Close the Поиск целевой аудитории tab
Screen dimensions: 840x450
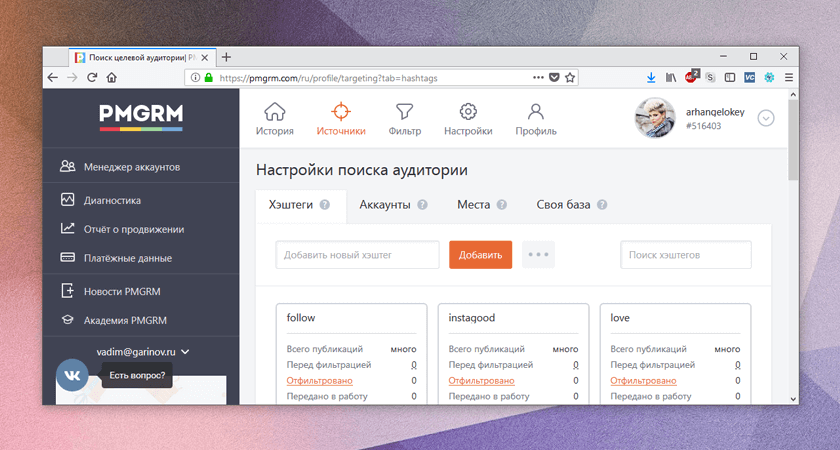pyautogui.click(x=205, y=57)
